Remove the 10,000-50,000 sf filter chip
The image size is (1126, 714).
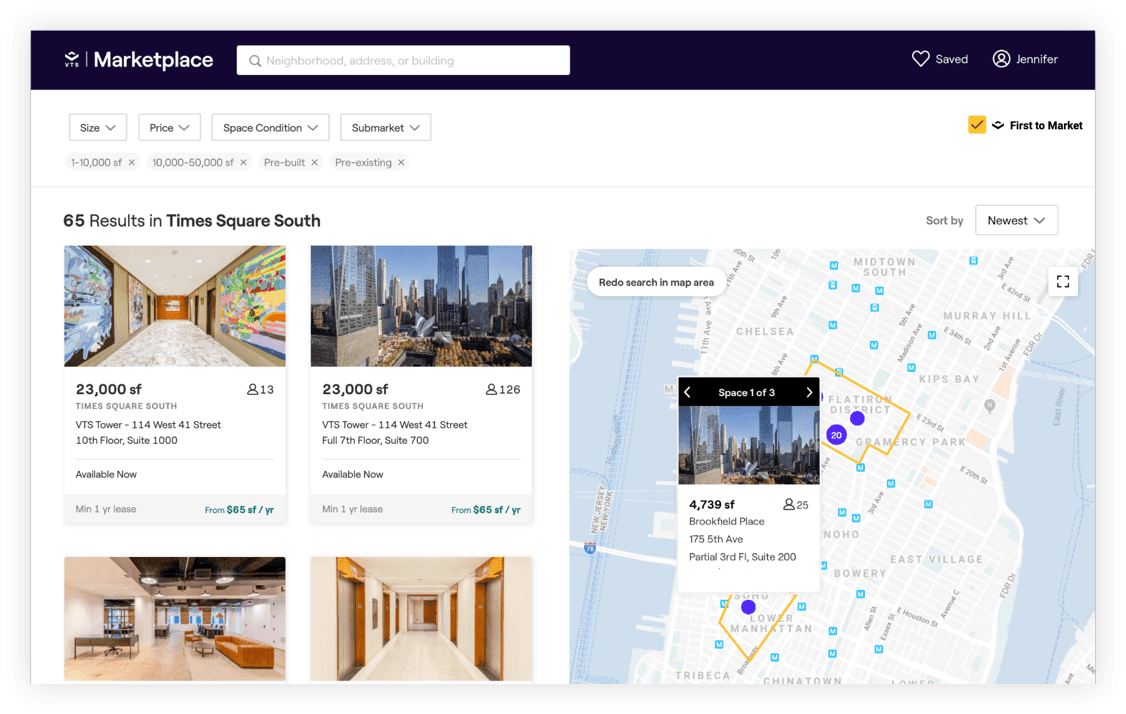pyautogui.click(x=243, y=162)
